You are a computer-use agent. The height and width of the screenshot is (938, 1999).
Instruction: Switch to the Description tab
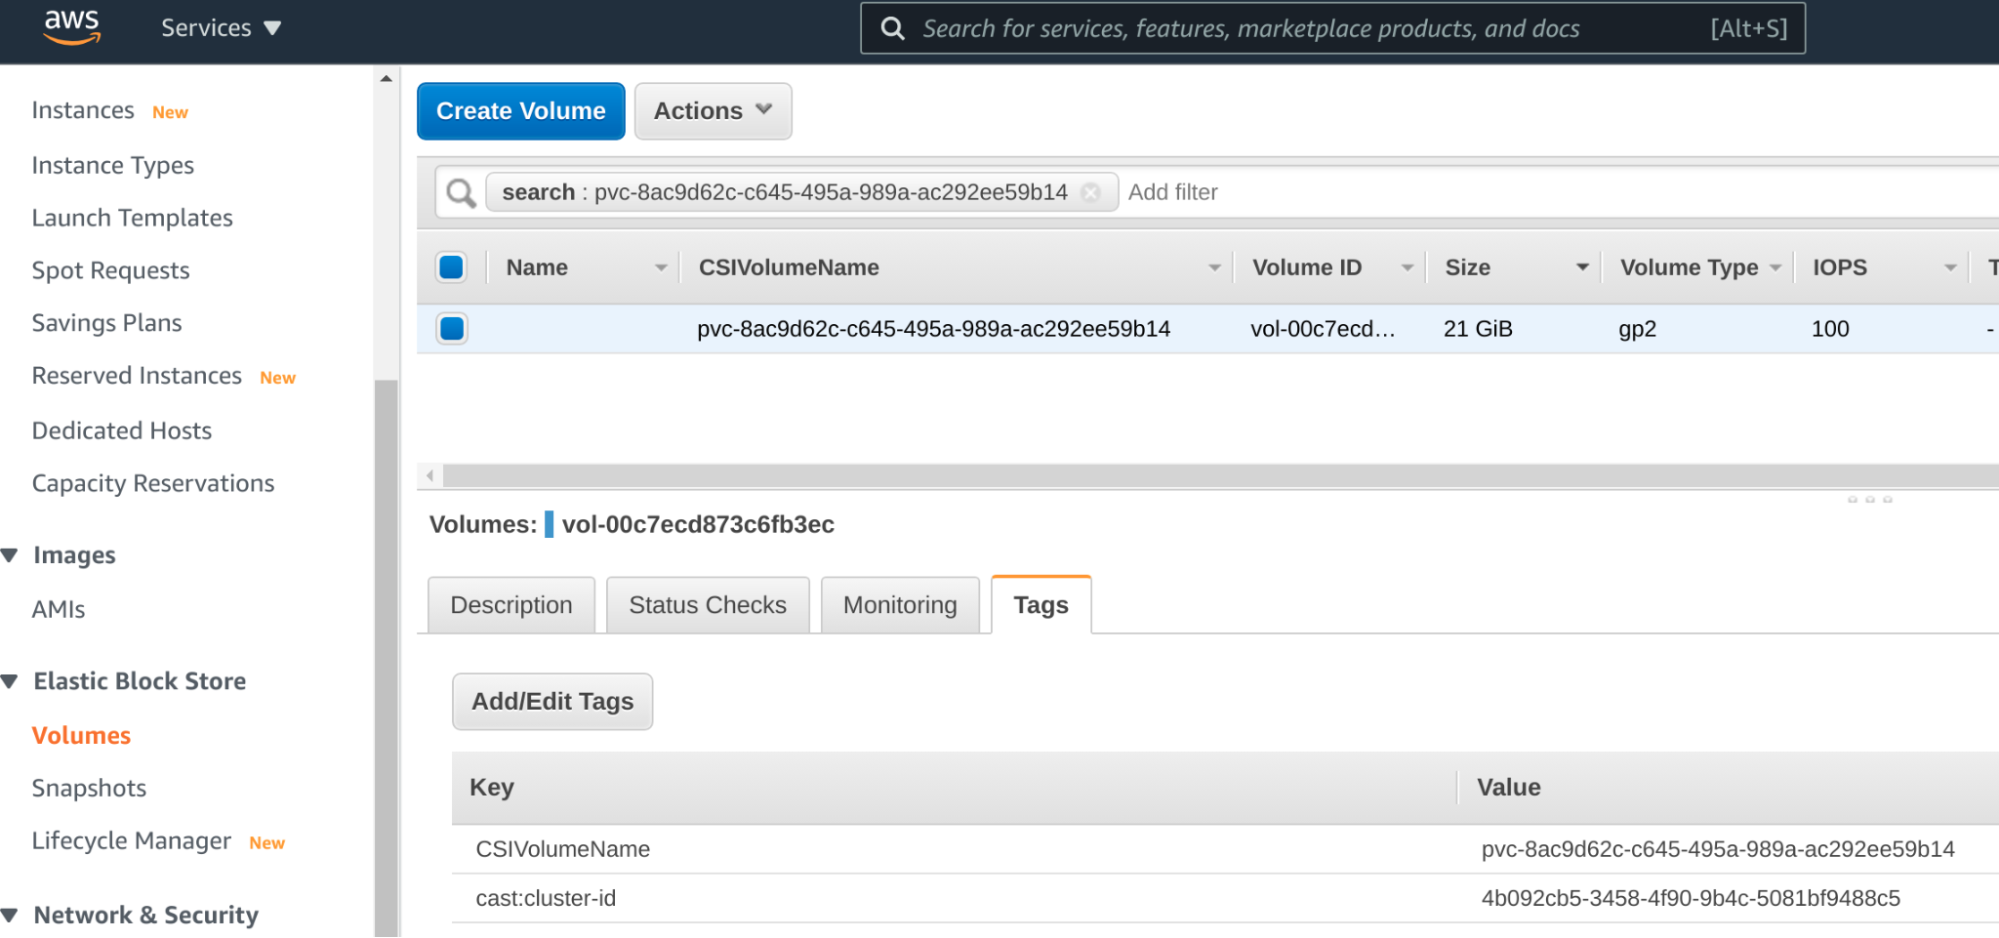tap(511, 604)
